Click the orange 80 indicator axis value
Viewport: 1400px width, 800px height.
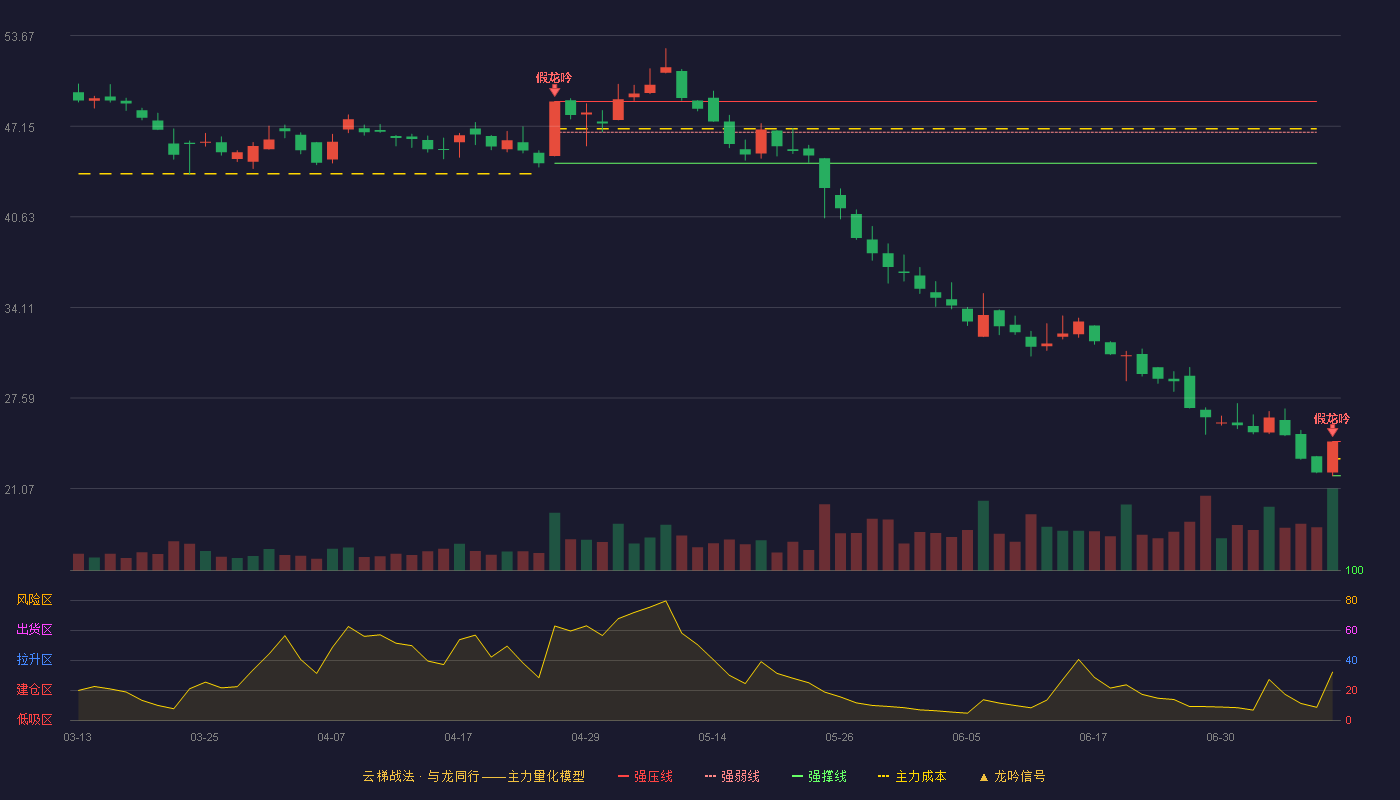tap(1351, 600)
